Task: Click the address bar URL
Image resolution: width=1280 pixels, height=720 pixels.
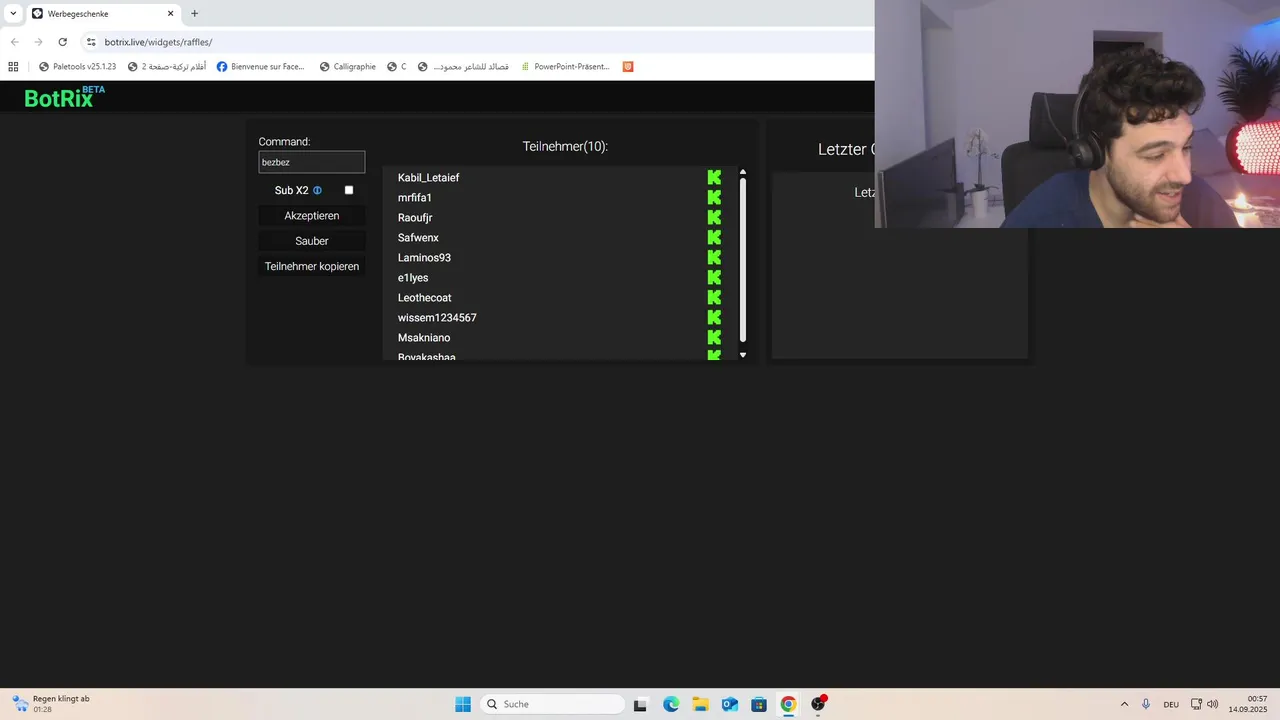Action: click(158, 42)
